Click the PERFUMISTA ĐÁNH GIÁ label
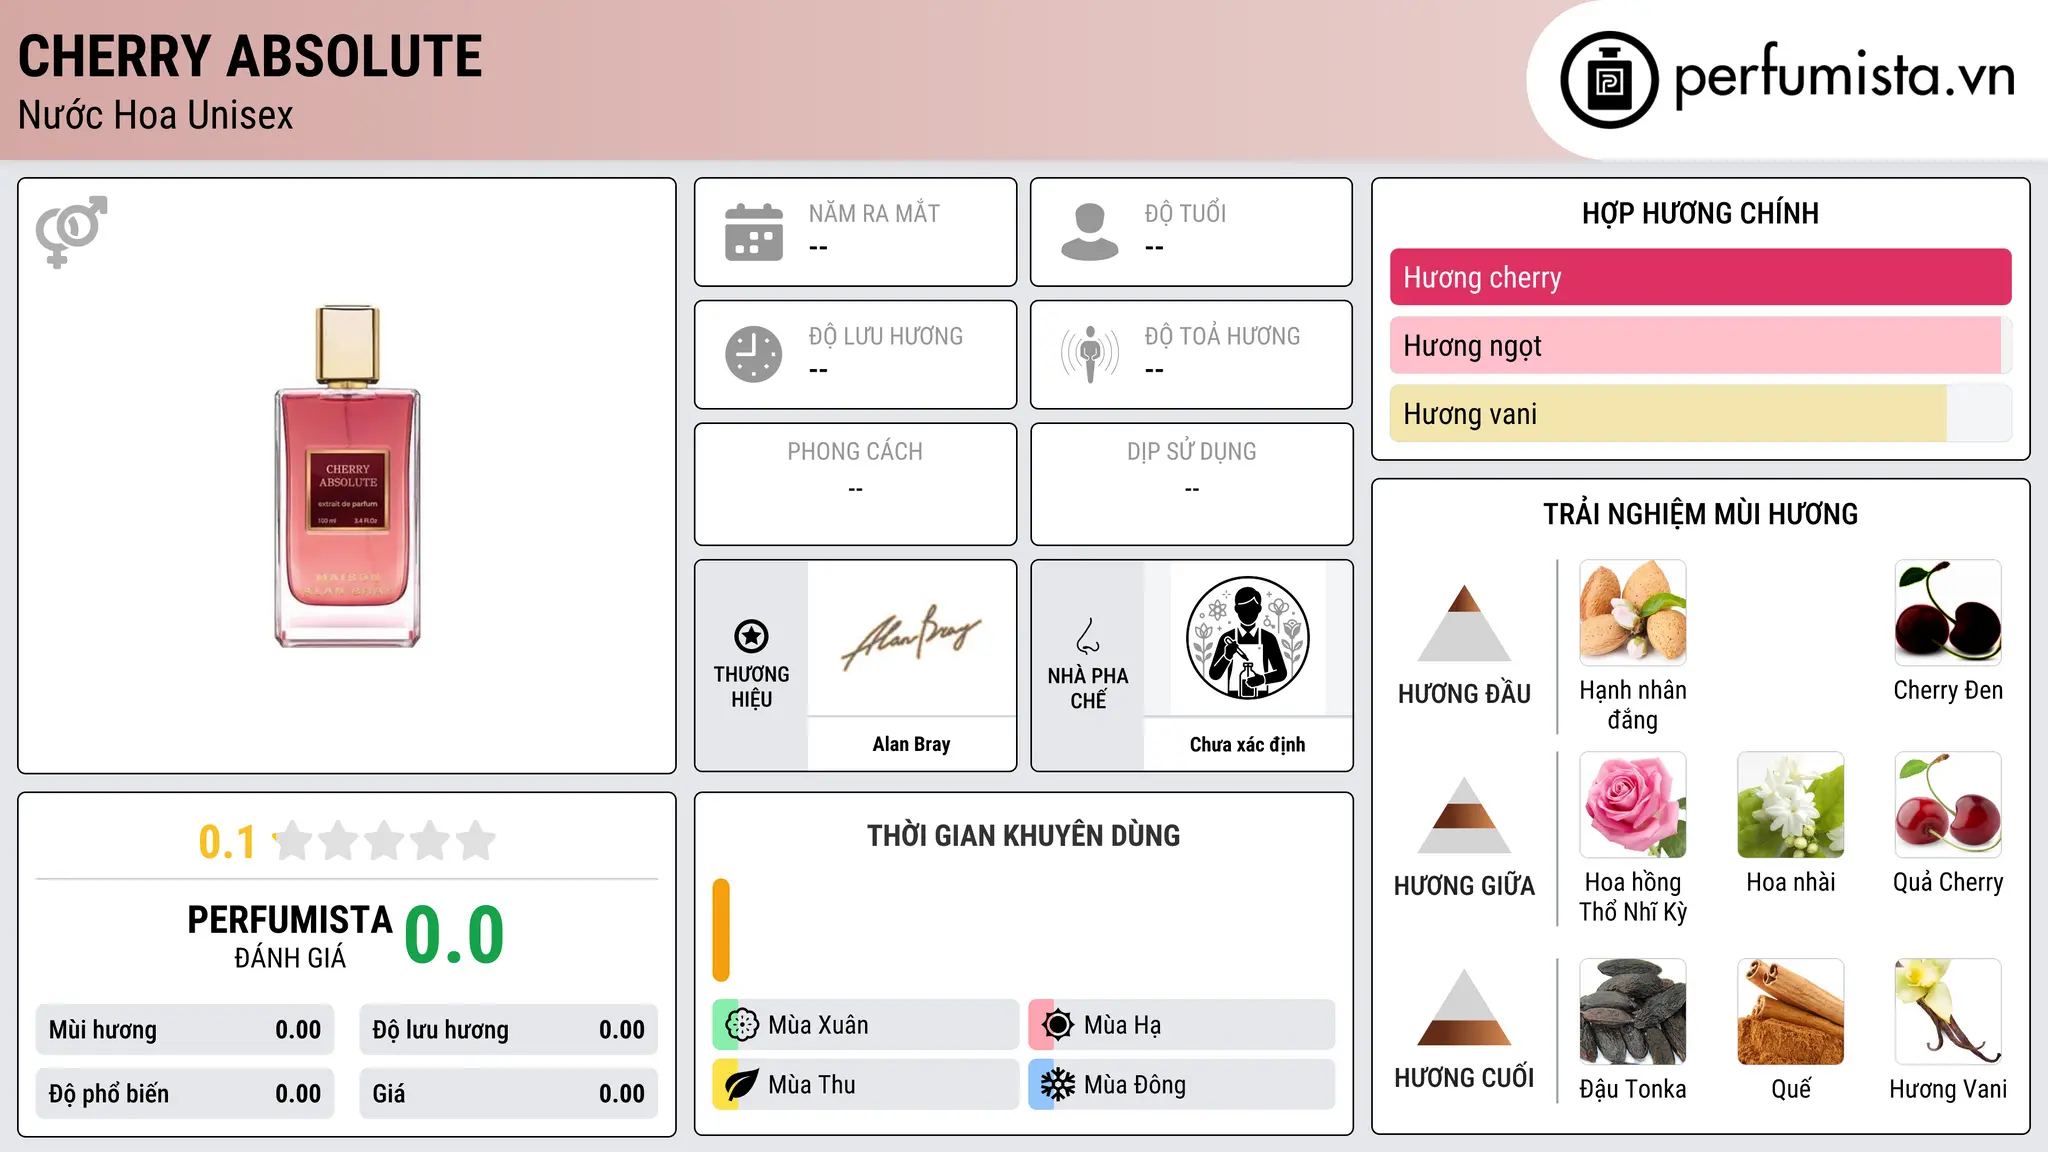Image resolution: width=2048 pixels, height=1152 pixels. coord(290,936)
